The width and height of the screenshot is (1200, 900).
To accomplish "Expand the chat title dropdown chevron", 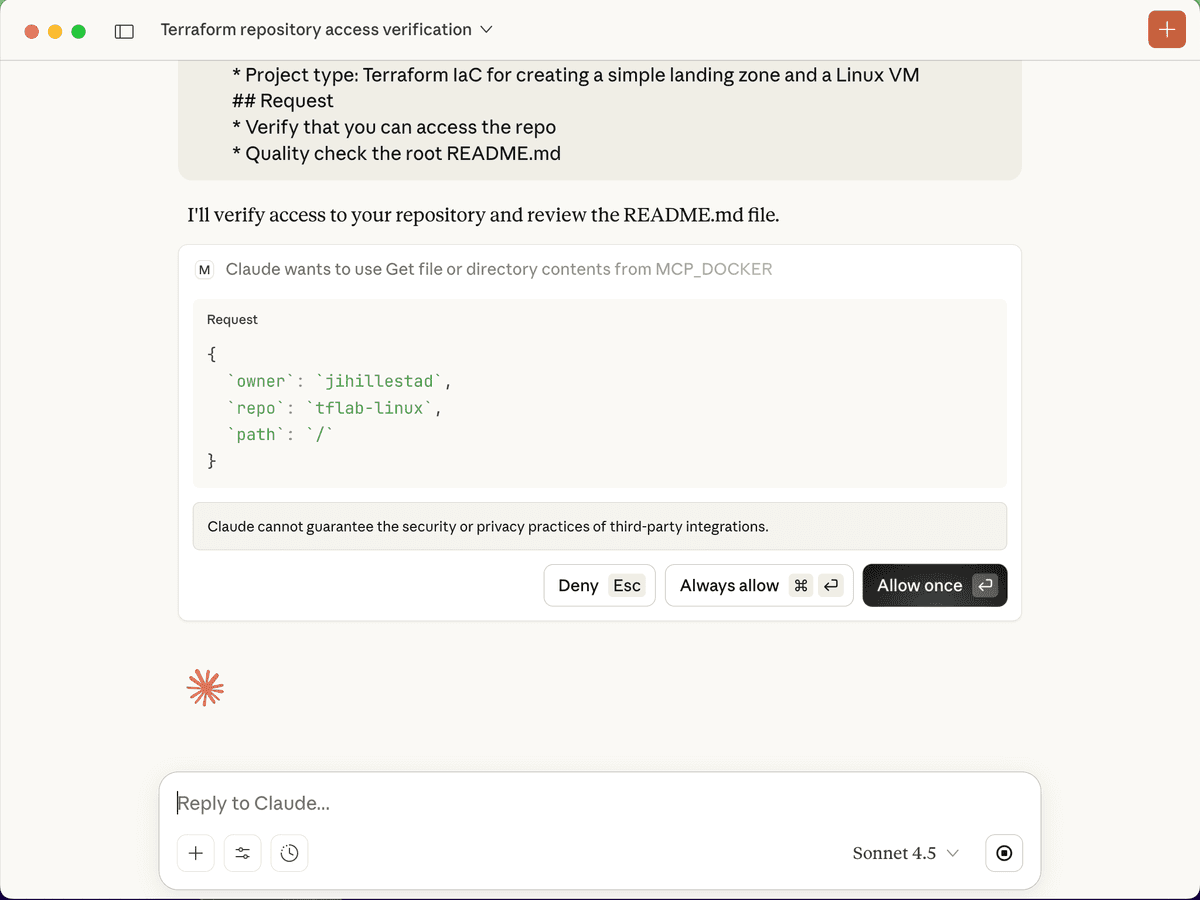I will click(x=487, y=30).
